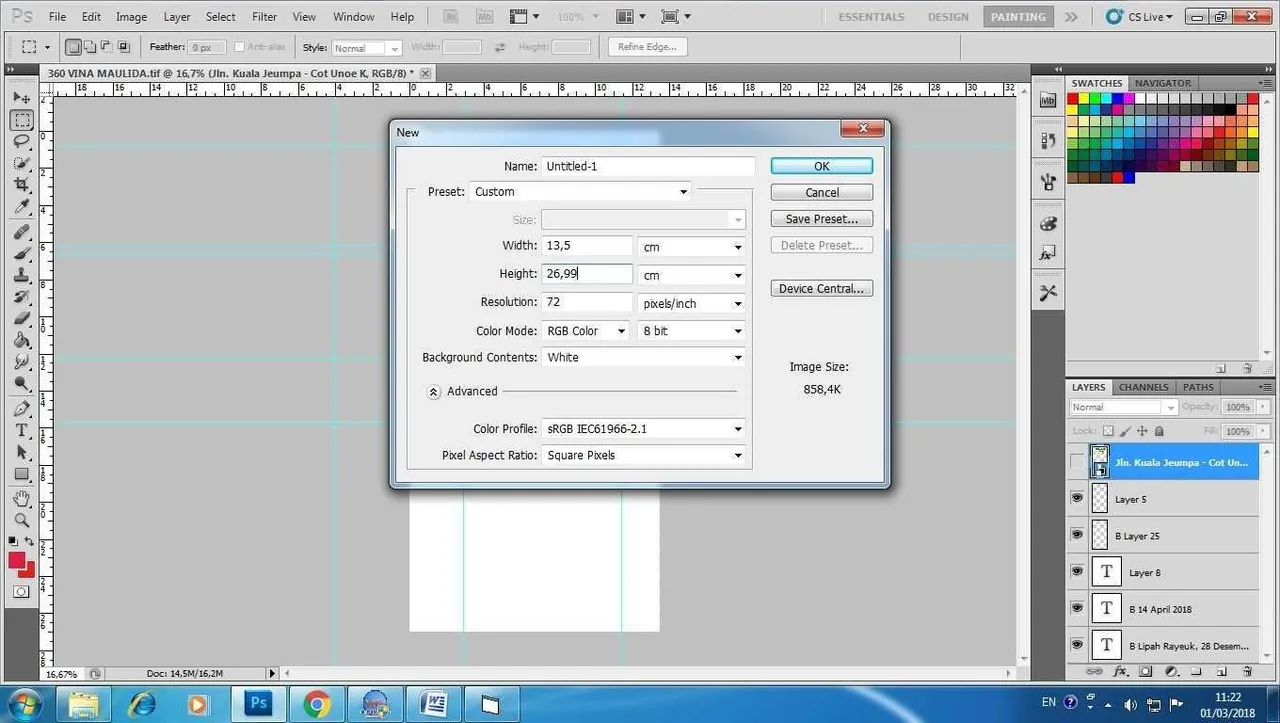The height and width of the screenshot is (723, 1280).
Task: Select the Hand tool
Action: coord(21,498)
